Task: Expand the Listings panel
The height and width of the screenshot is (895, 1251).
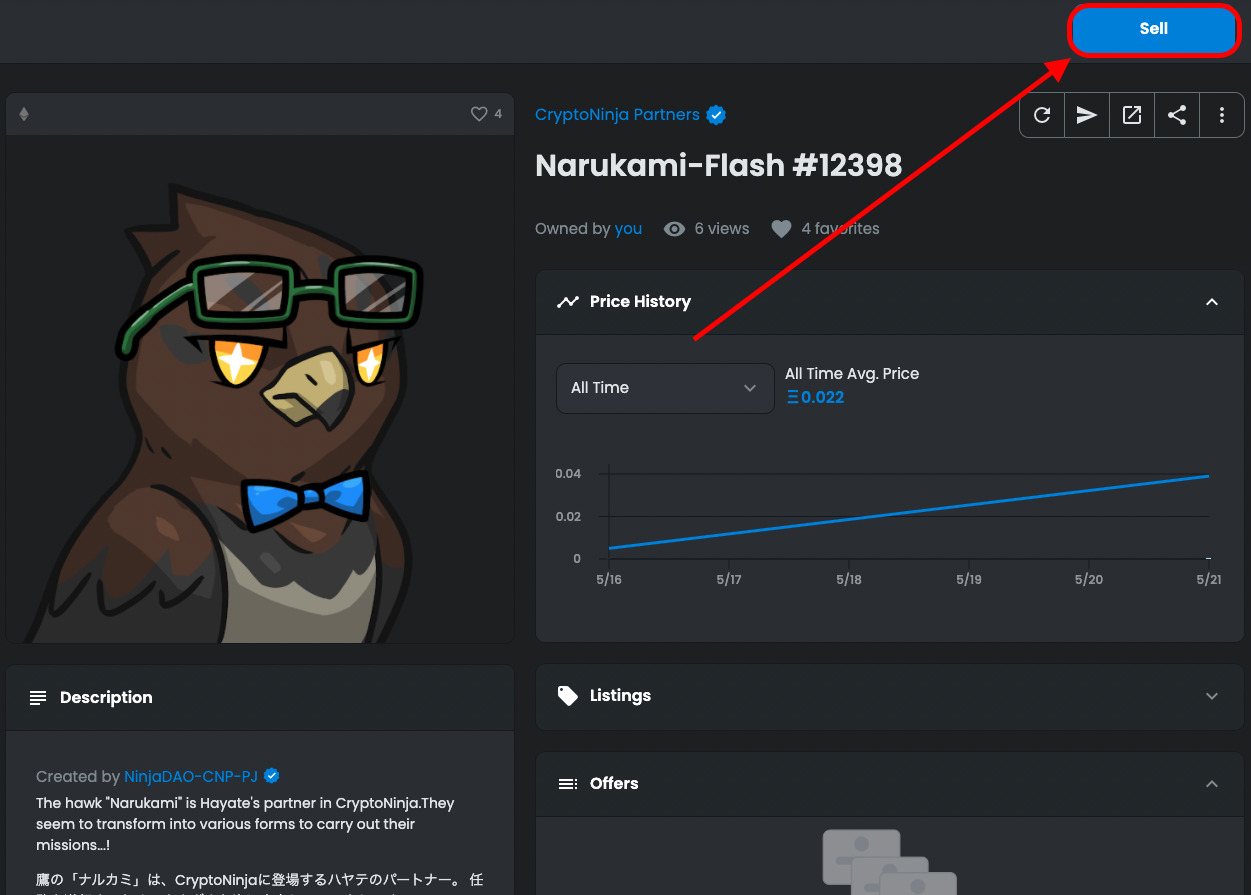Action: pos(1212,696)
